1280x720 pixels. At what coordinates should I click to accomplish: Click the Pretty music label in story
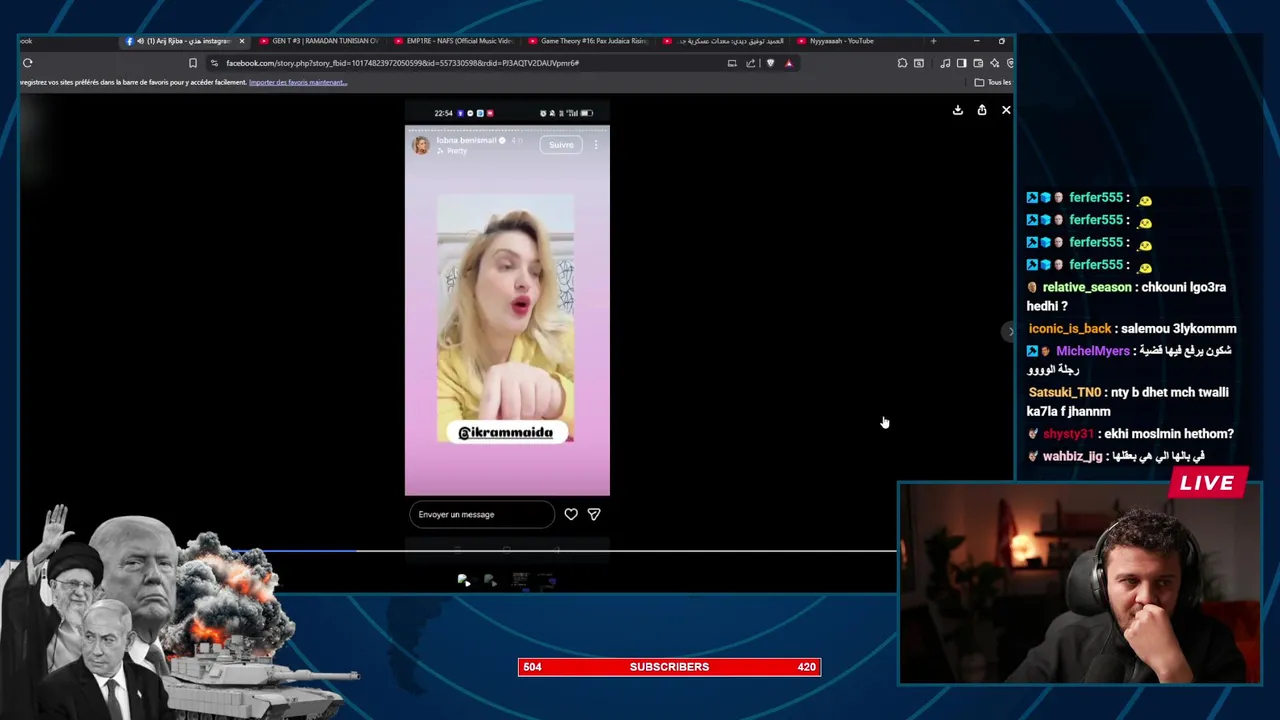pyautogui.click(x=452, y=151)
